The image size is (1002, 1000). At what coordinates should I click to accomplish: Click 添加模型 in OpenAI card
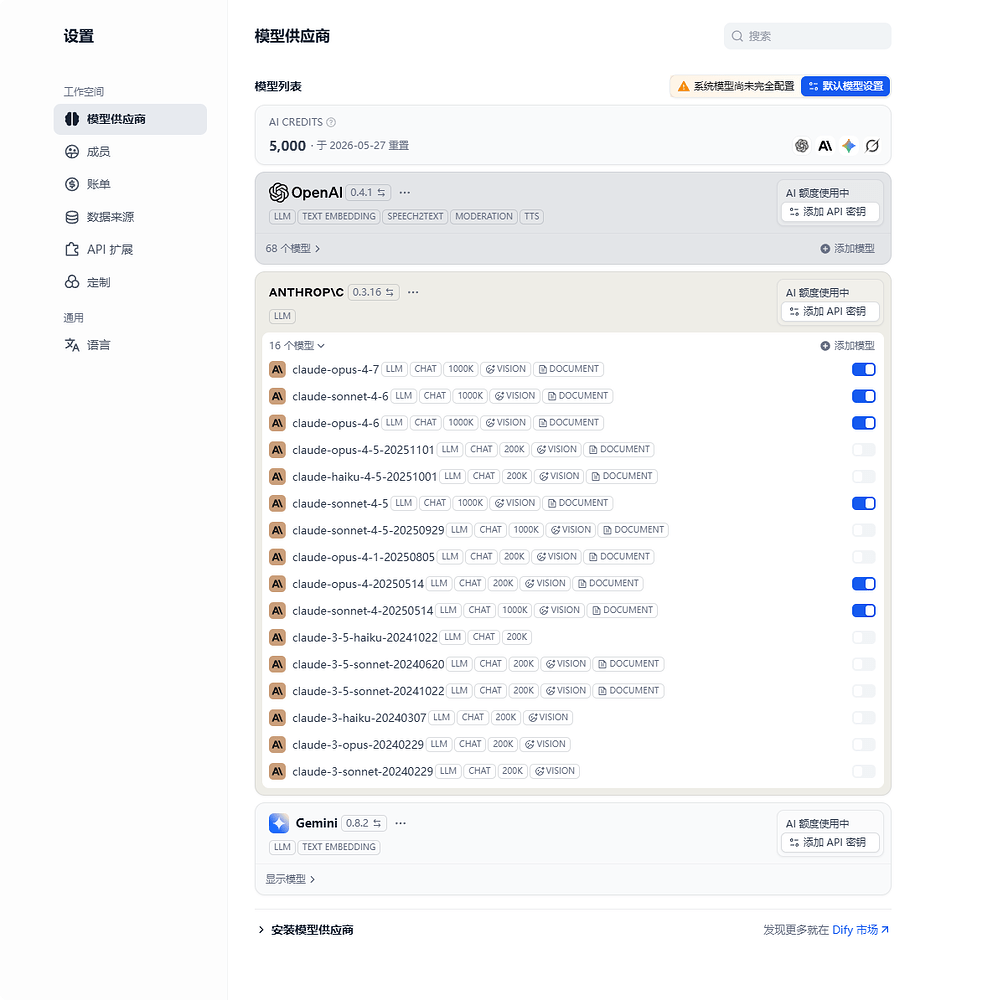pos(847,249)
